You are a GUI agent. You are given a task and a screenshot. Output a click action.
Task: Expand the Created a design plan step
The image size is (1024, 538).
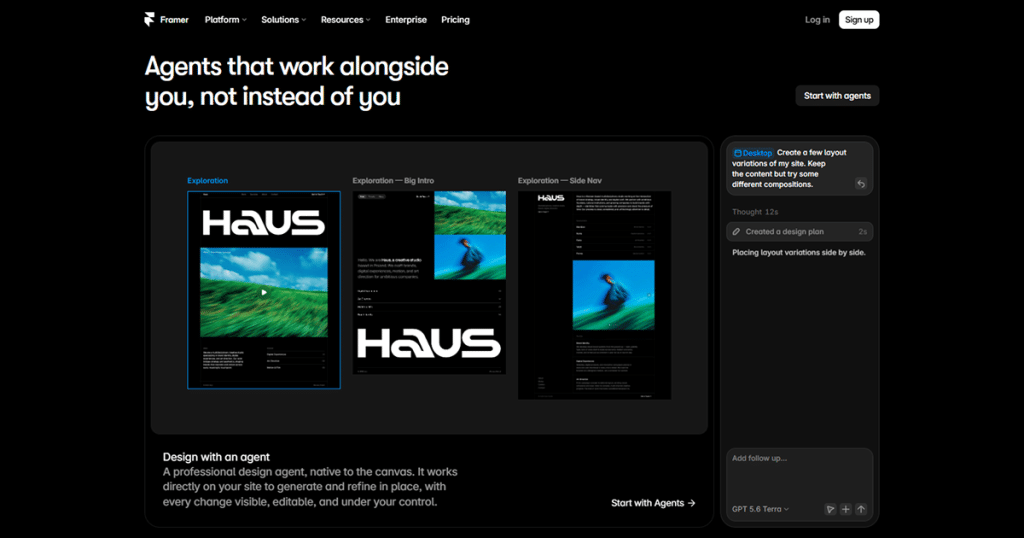799,232
